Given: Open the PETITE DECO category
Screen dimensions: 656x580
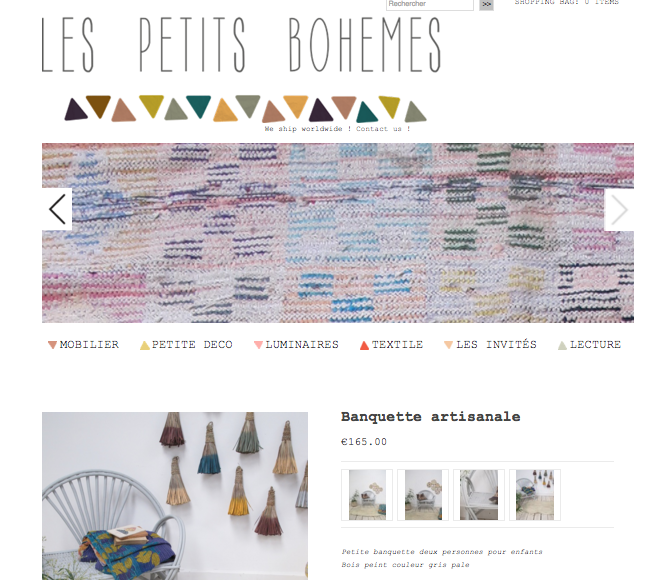Looking at the screenshot, I should 192,345.
